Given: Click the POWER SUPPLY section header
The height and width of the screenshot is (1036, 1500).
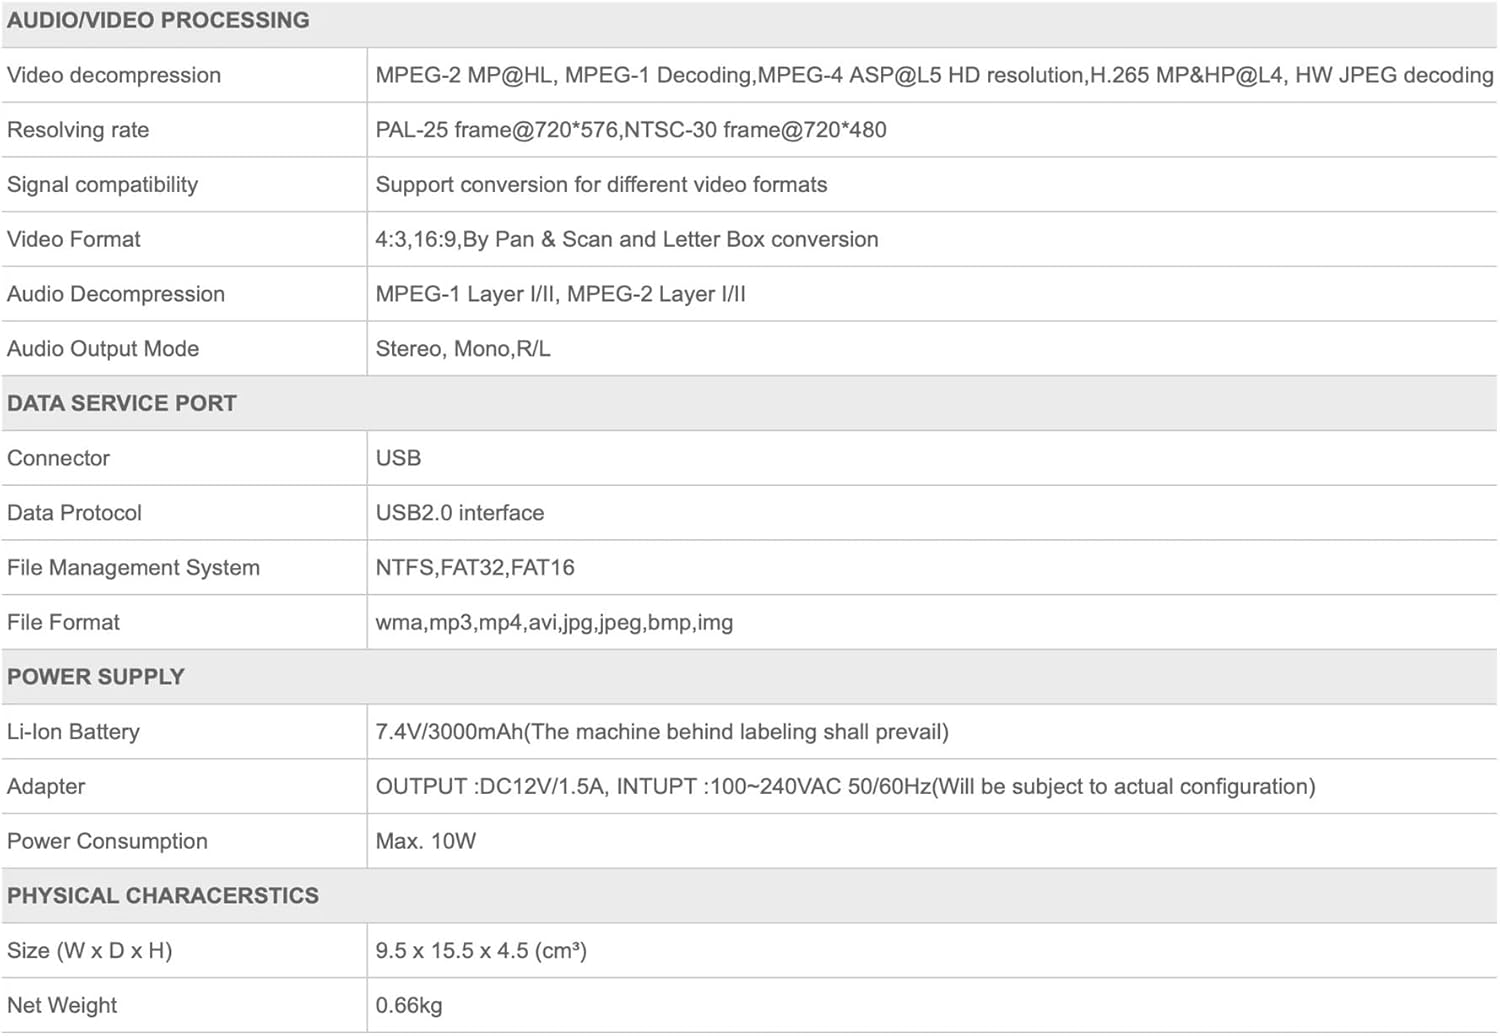Looking at the screenshot, I should [96, 677].
